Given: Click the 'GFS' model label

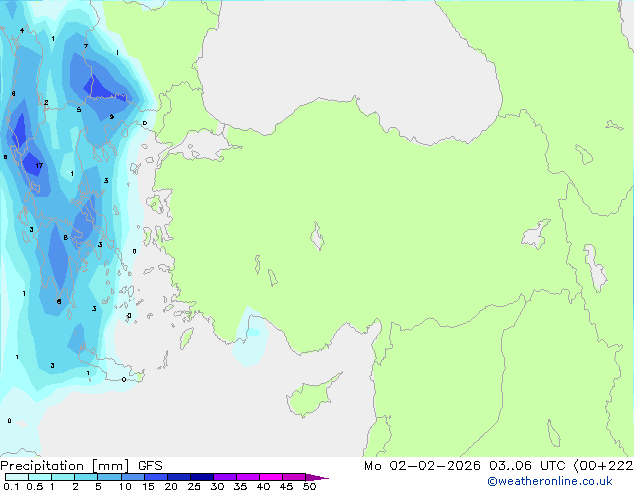Looking at the screenshot, I should 150,466.
